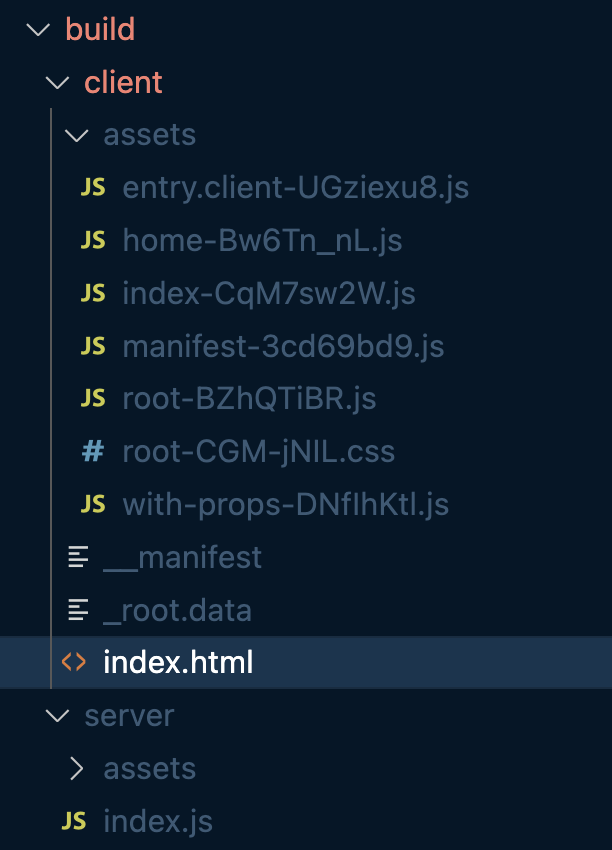Click the CSS hash icon for root-CGM-jNIL.css

pyautogui.click(x=92, y=451)
